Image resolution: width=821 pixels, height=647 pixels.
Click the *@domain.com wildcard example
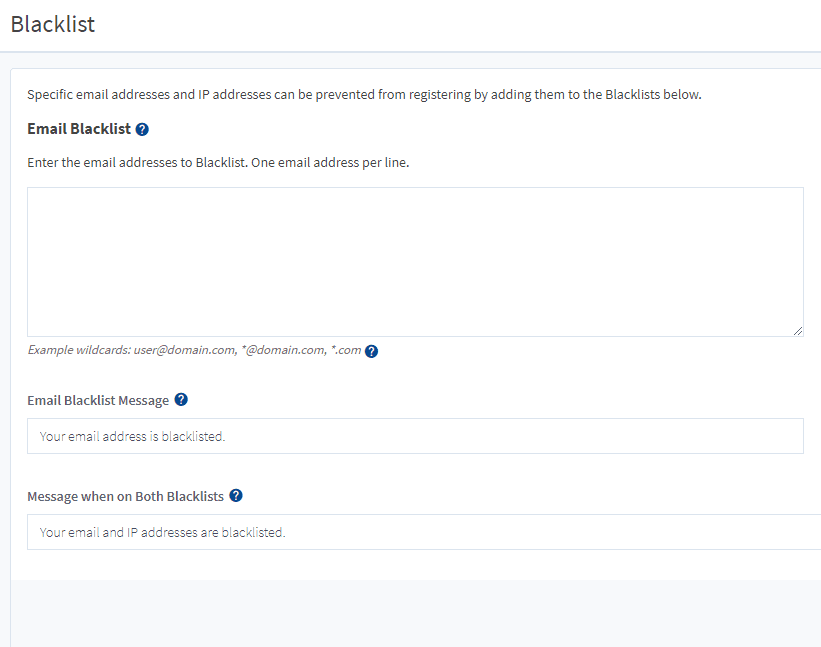283,350
